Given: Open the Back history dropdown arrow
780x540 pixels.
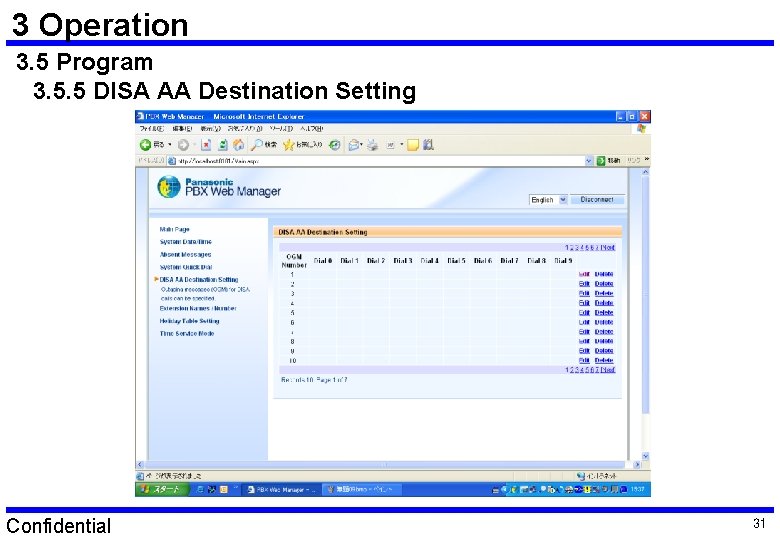Looking at the screenshot, I should 170,145.
